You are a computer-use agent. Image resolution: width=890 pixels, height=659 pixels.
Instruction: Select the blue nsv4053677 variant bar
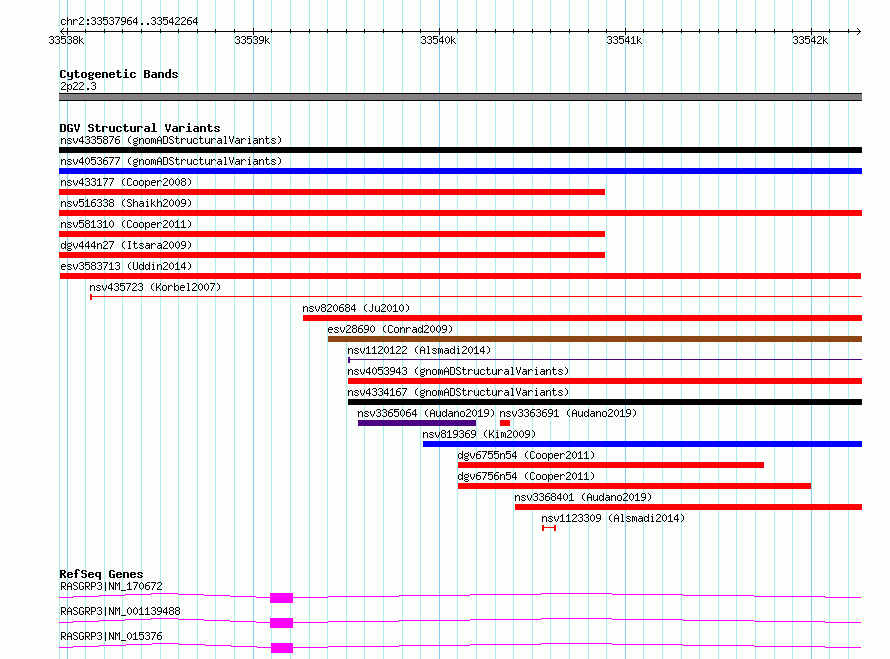click(x=460, y=171)
